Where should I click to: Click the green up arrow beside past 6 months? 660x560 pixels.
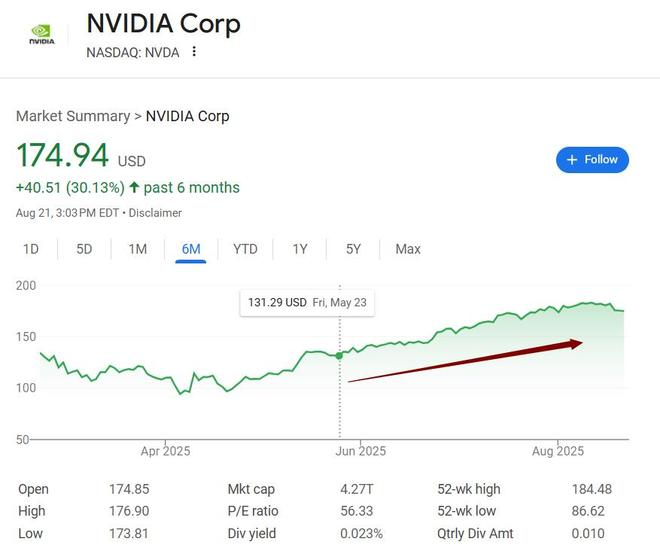(x=134, y=187)
